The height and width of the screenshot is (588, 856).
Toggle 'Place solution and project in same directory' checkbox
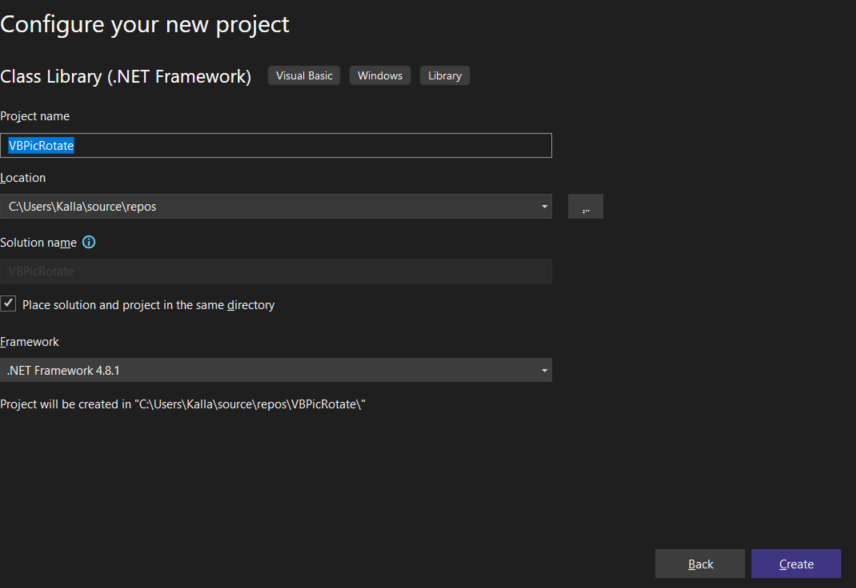coord(9,303)
